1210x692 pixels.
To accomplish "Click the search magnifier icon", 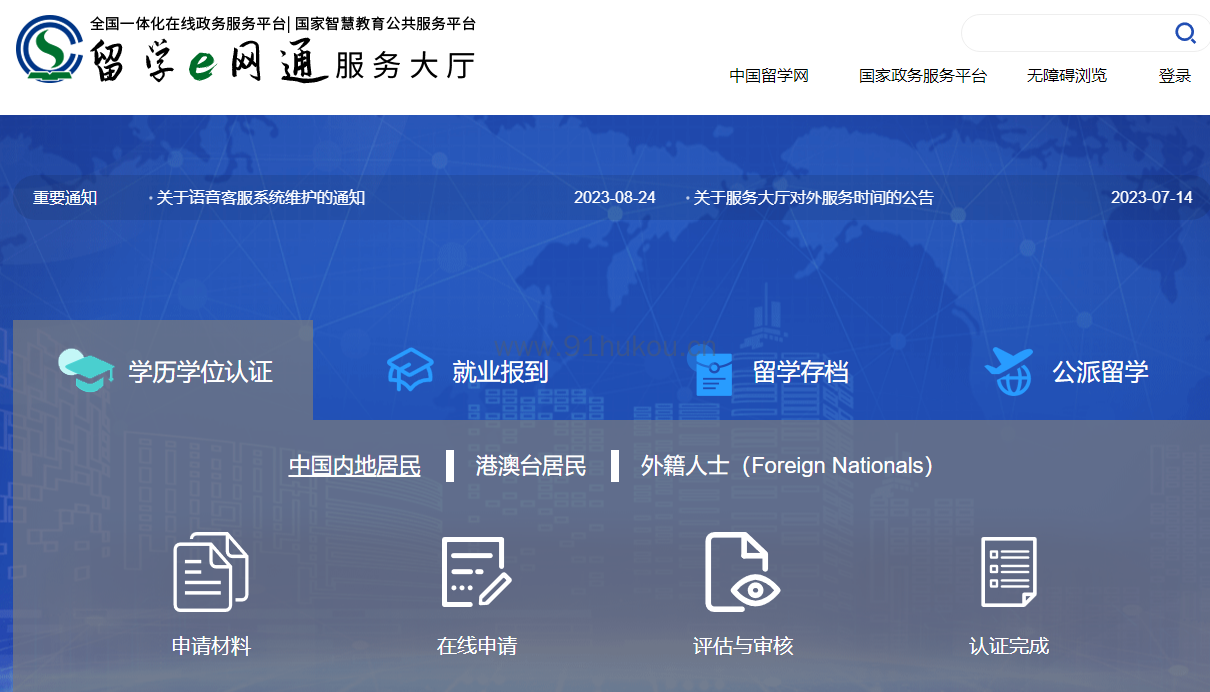I will 1185,34.
